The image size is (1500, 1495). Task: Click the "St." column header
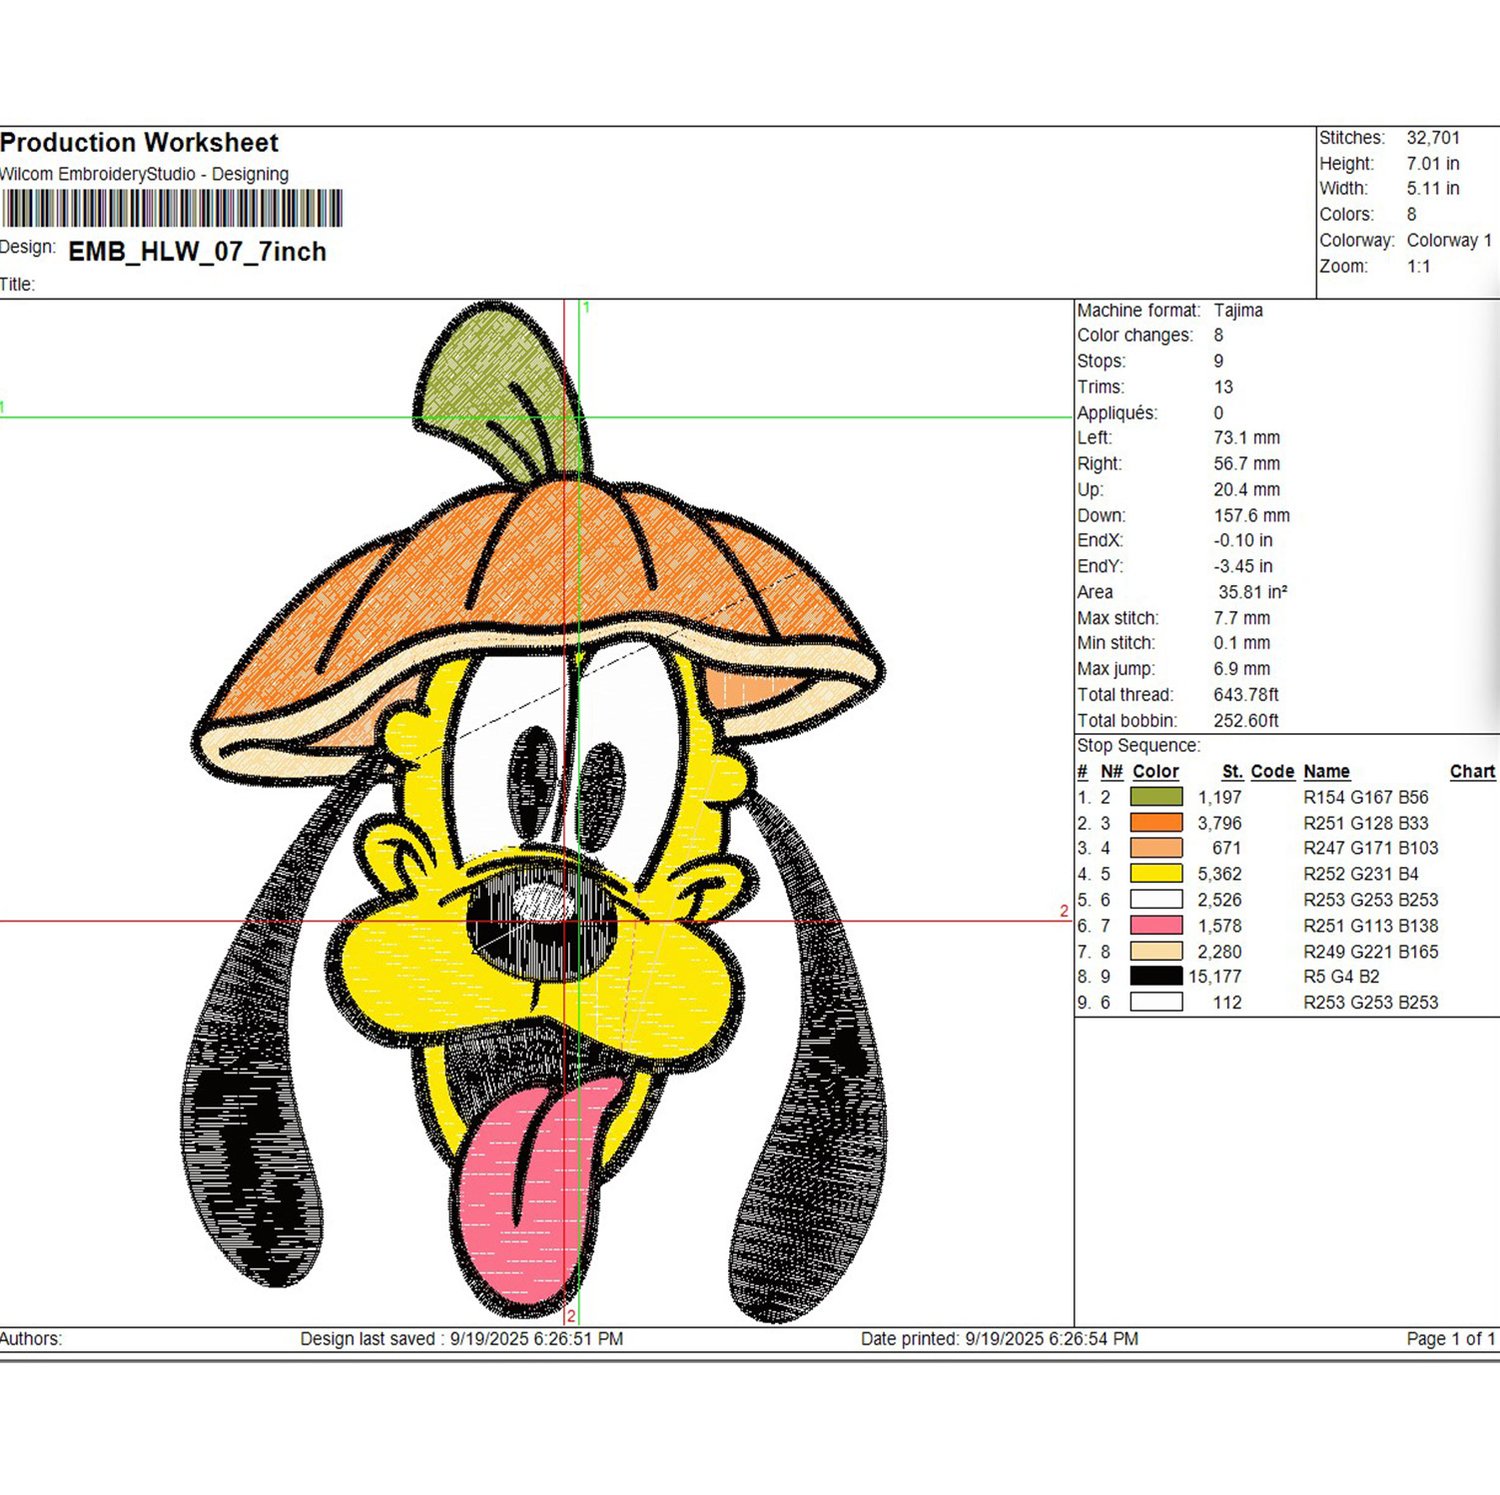tap(1232, 772)
